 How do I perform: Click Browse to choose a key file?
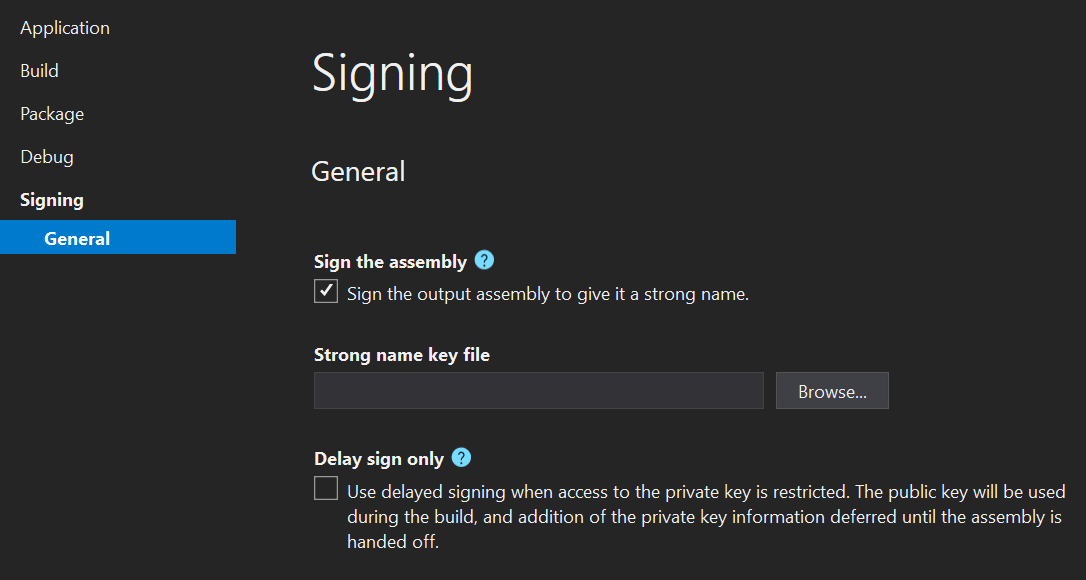point(832,390)
